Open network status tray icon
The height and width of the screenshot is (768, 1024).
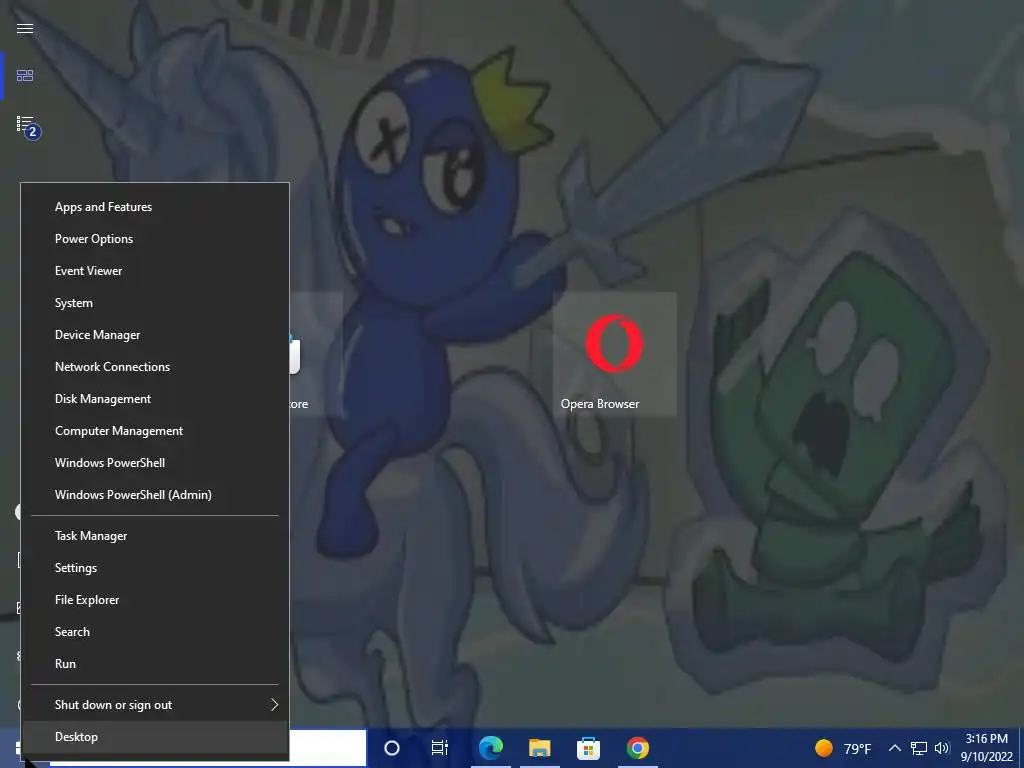(919, 748)
